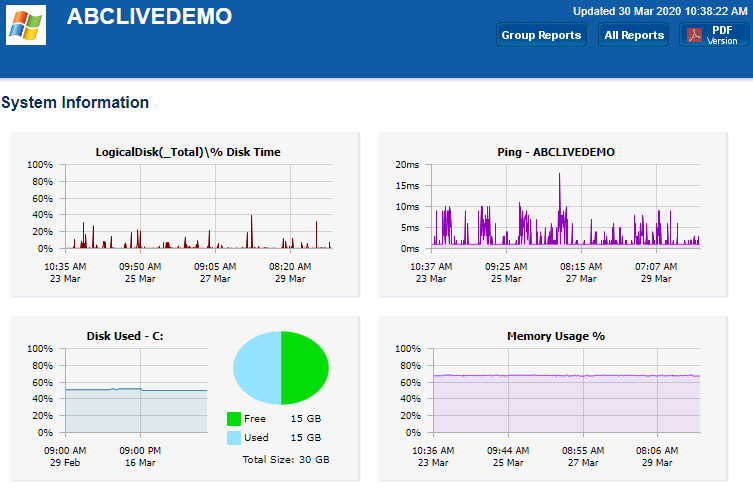Click the Total Size: 30 GB label
Image resolution: width=753 pixels, height=490 pixels.
coord(285,460)
